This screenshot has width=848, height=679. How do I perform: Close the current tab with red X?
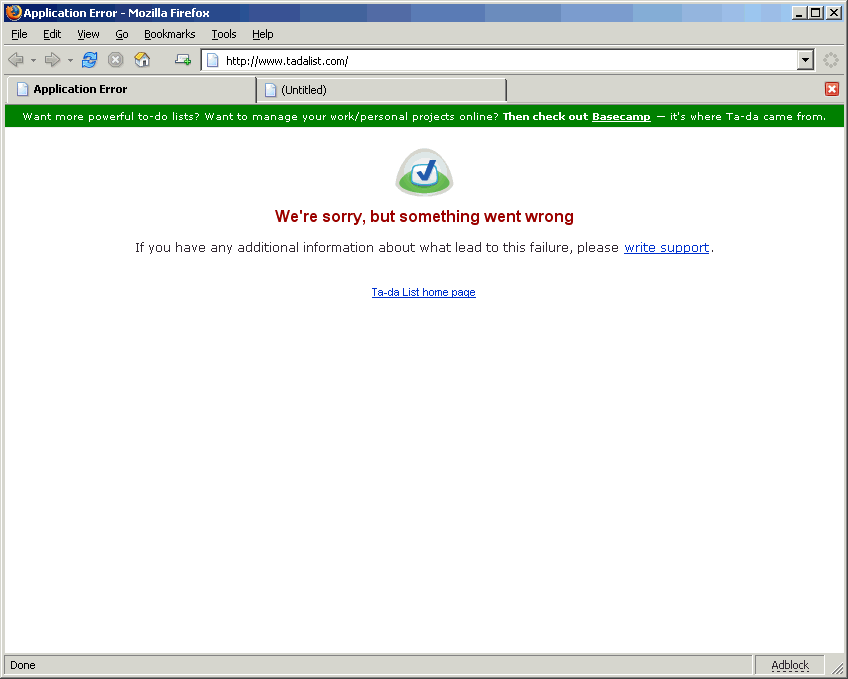click(x=832, y=89)
